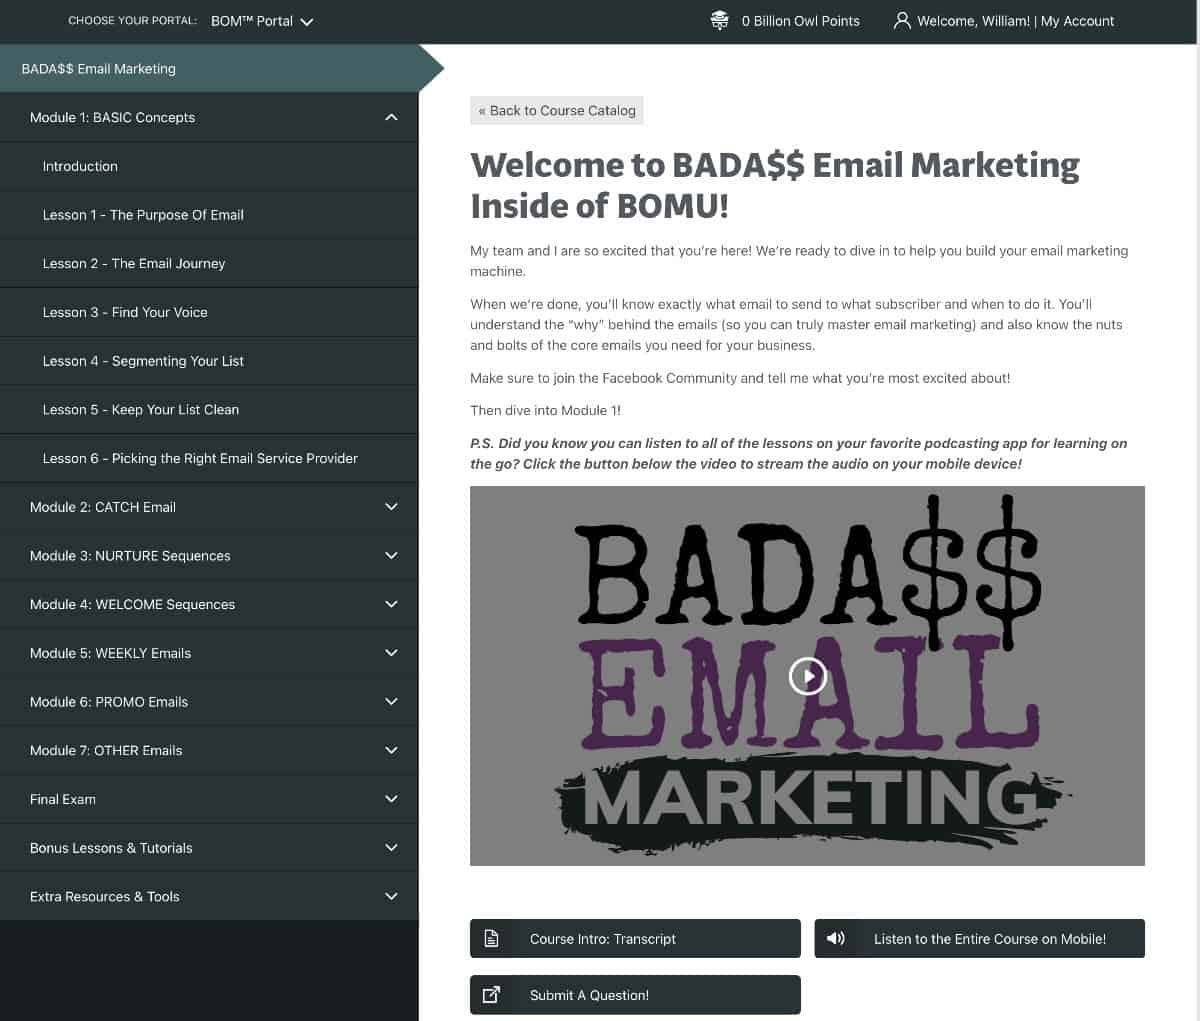Click the user profile icon beside Welcome
This screenshot has height=1021, width=1200.
point(902,20)
